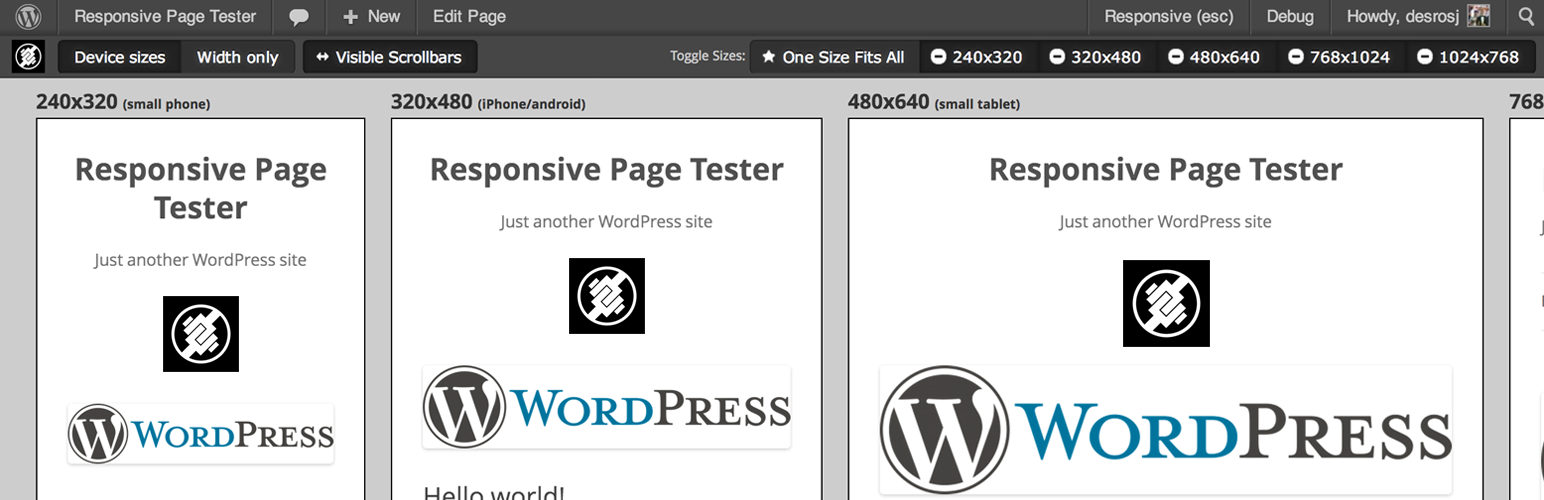Click the 480x640 (small tablet) label
Screen dimensions: 1544x500
(934, 102)
